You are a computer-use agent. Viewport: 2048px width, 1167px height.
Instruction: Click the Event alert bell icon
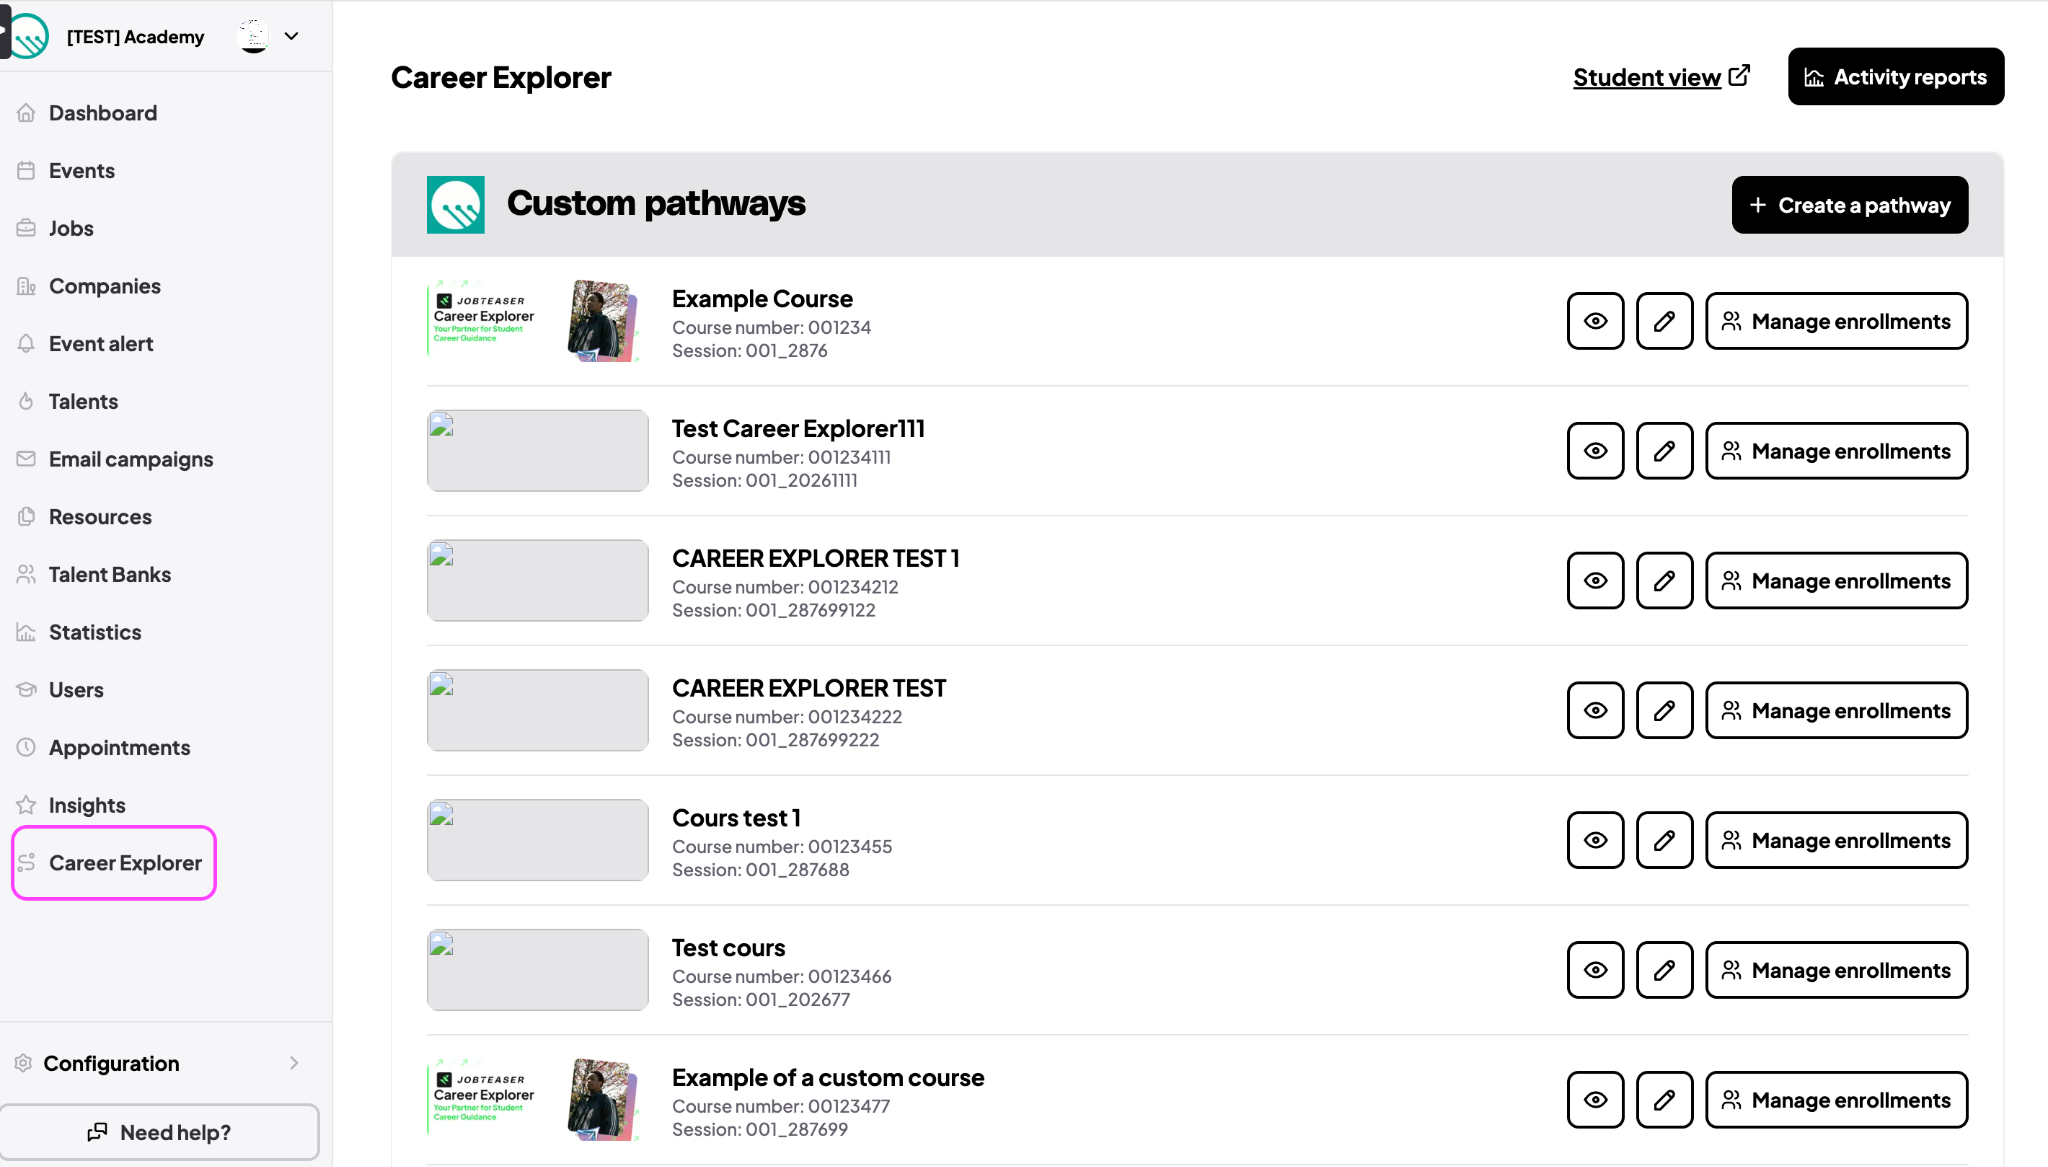(26, 344)
